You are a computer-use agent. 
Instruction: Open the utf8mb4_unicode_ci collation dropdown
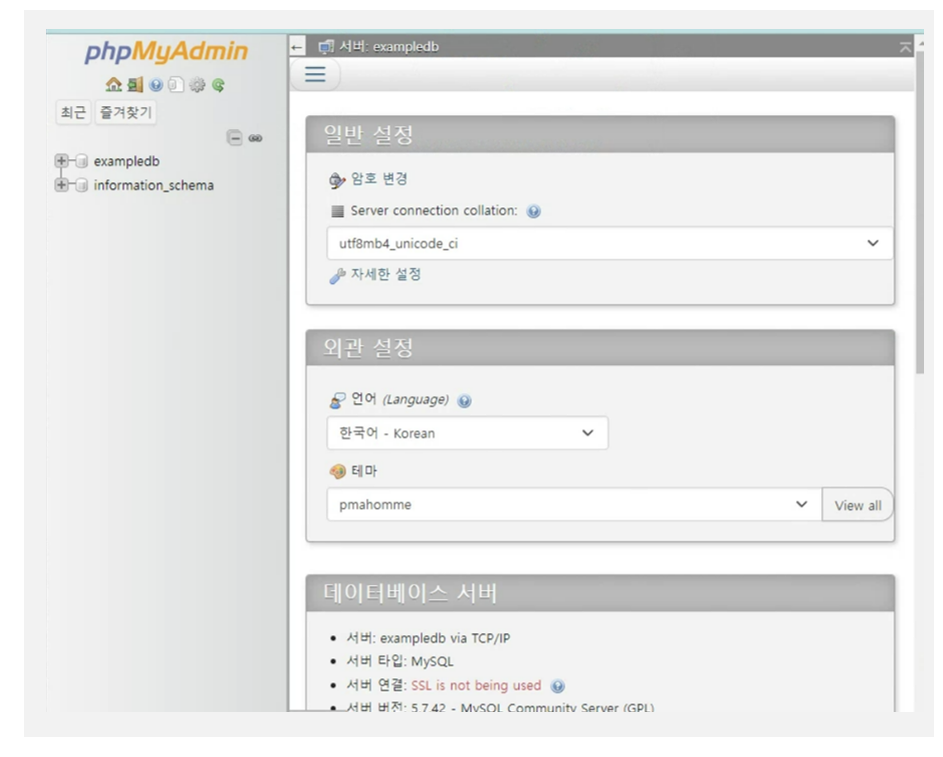click(x=610, y=244)
